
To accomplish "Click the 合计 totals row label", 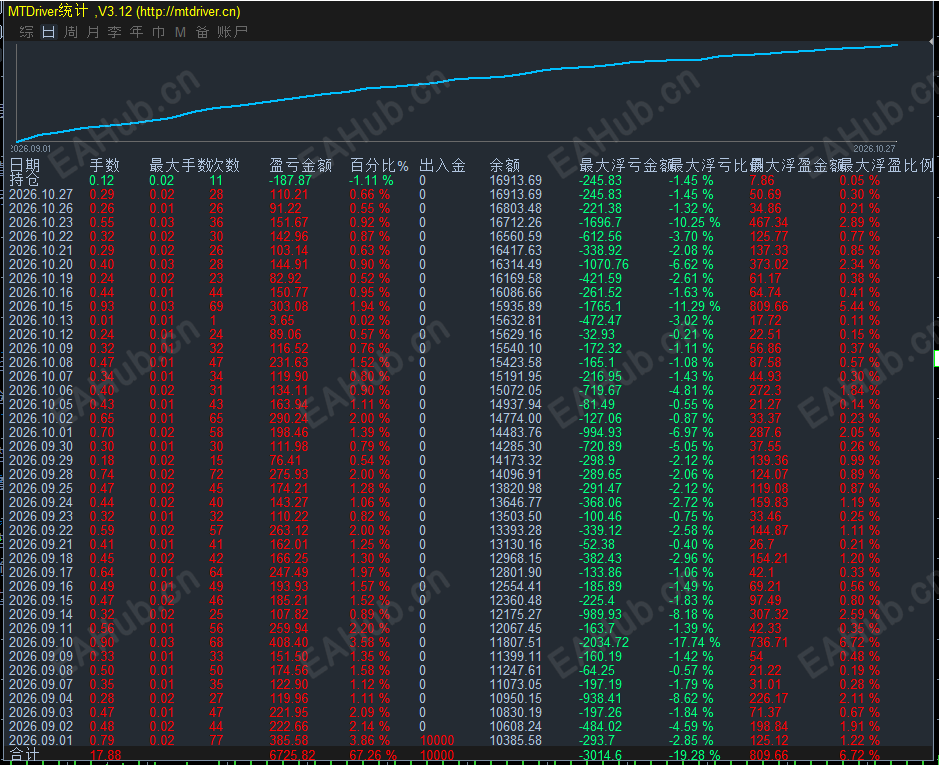I will click(x=24, y=755).
